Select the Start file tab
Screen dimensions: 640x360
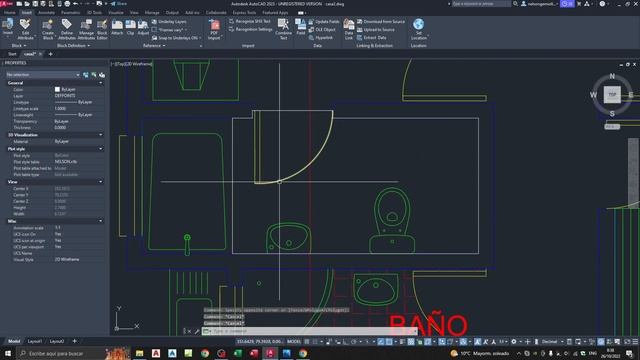[x=12, y=54]
